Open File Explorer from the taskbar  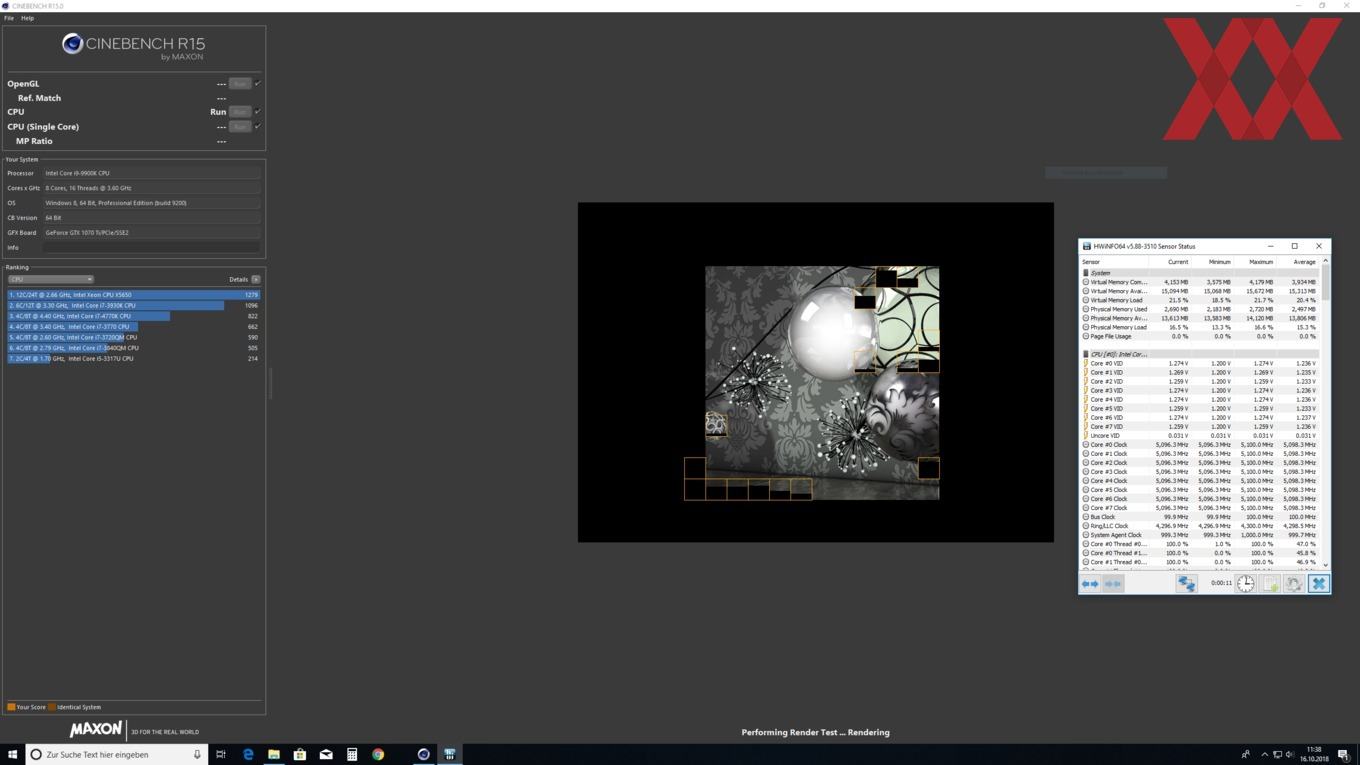(x=273, y=754)
